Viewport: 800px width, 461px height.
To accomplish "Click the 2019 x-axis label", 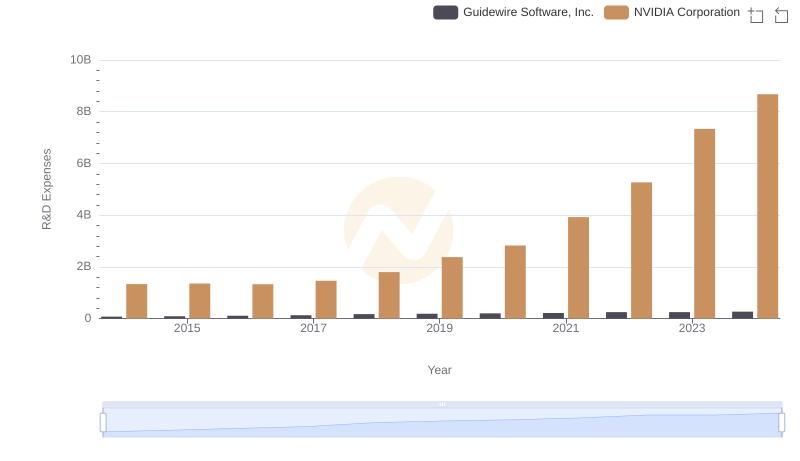I will [439, 328].
